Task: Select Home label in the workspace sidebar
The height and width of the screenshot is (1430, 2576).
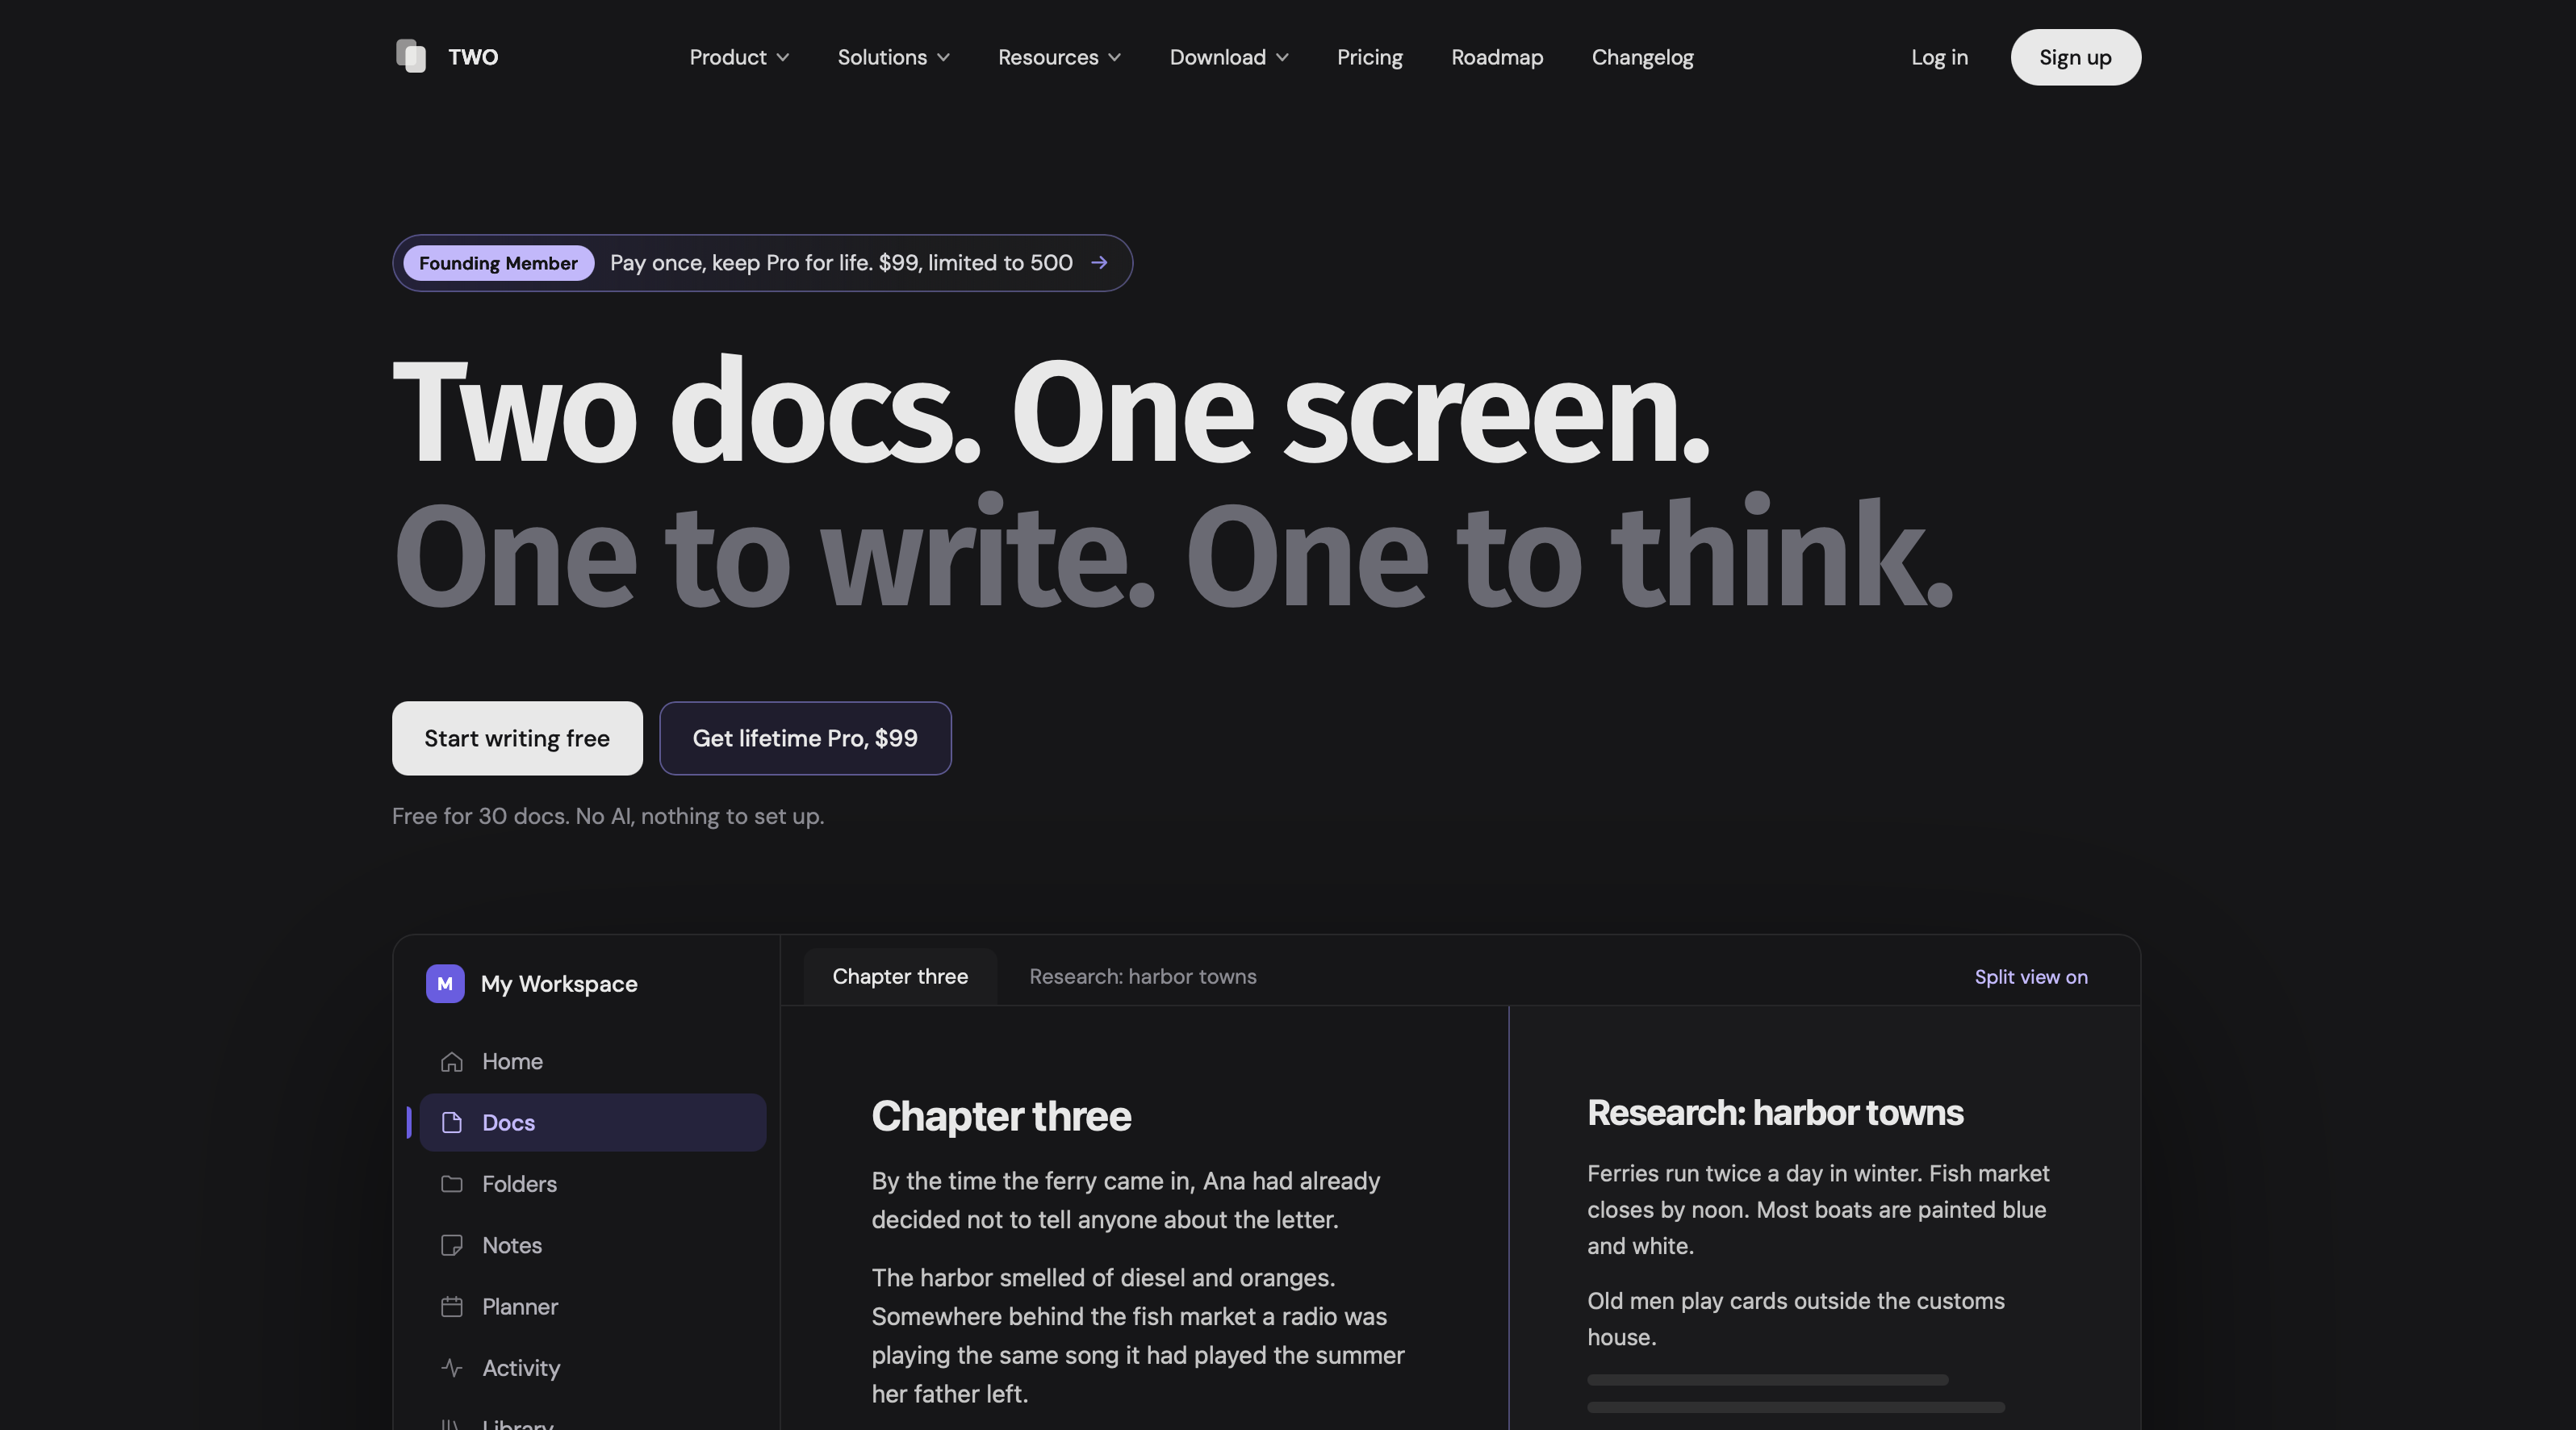Action: [512, 1061]
